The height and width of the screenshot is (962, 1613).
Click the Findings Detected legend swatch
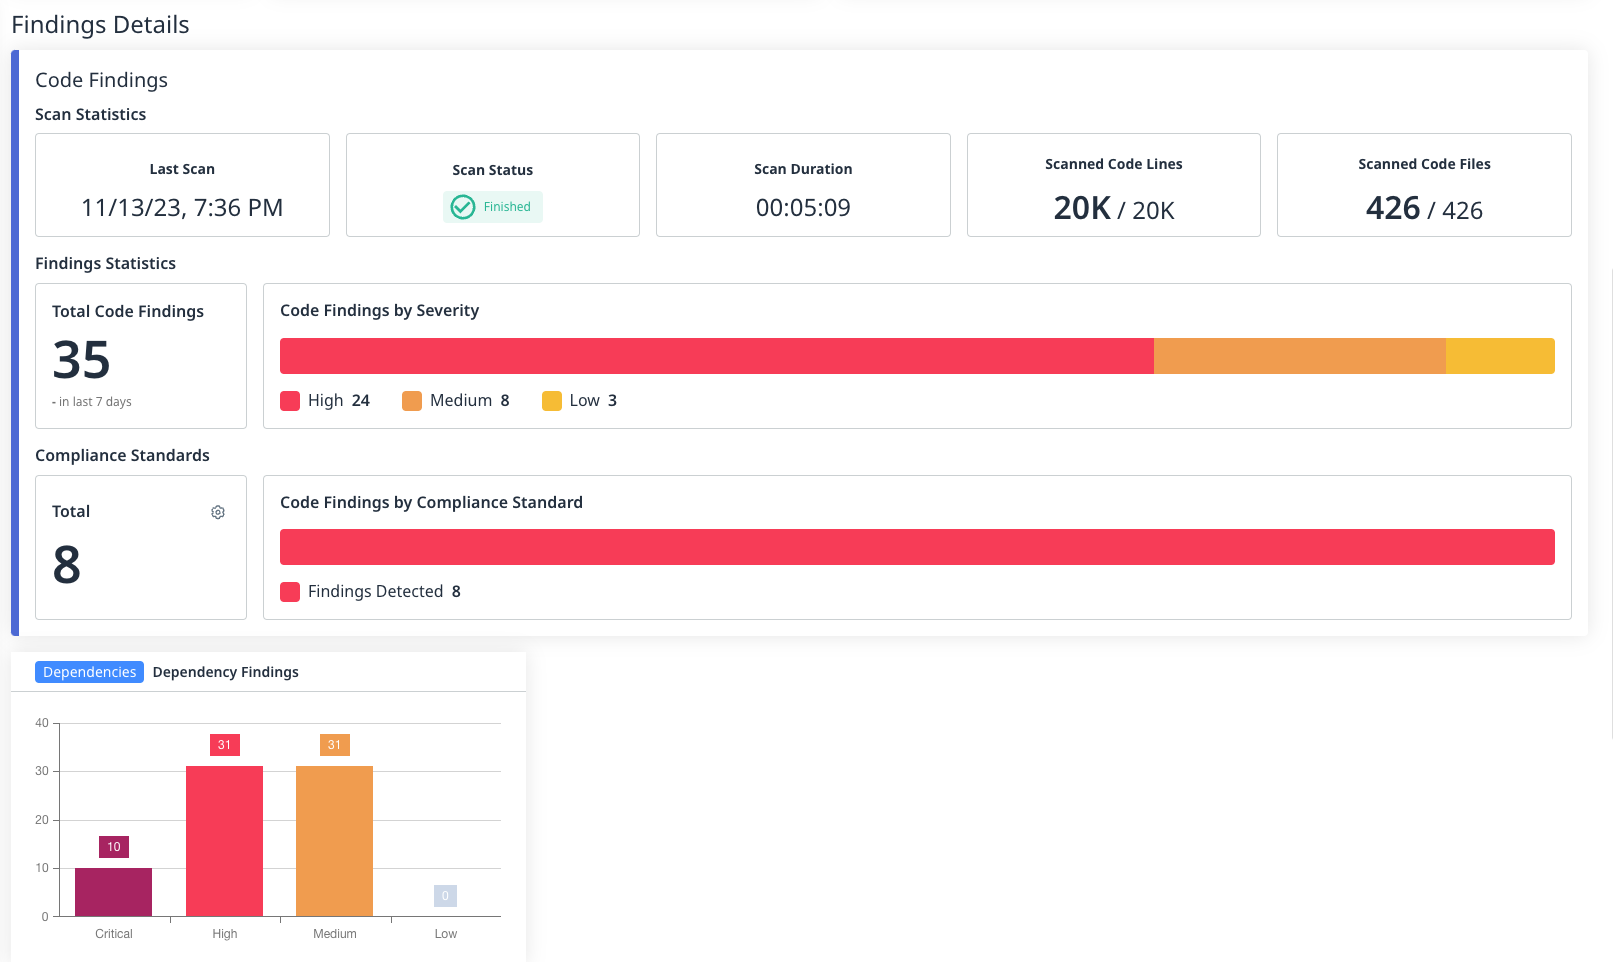[x=290, y=592]
